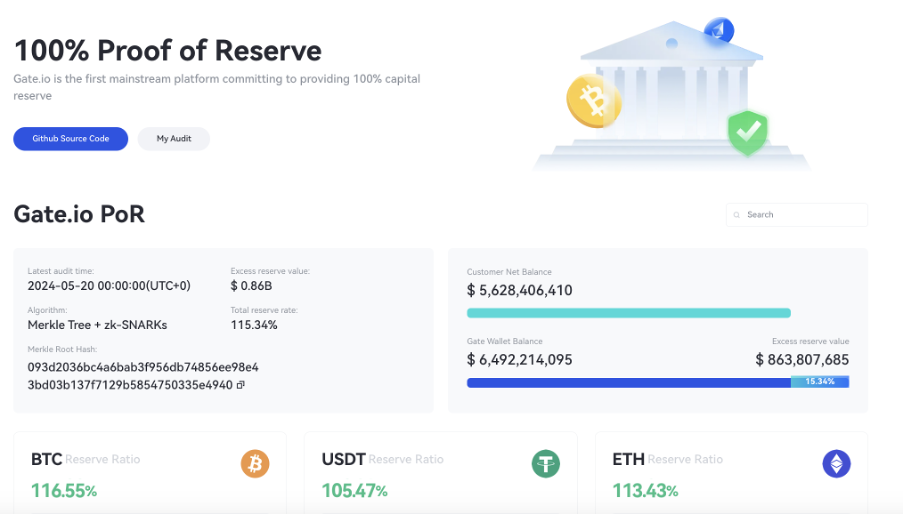This screenshot has height=514, width=904.
Task: Focus the Search input field
Action: point(802,215)
